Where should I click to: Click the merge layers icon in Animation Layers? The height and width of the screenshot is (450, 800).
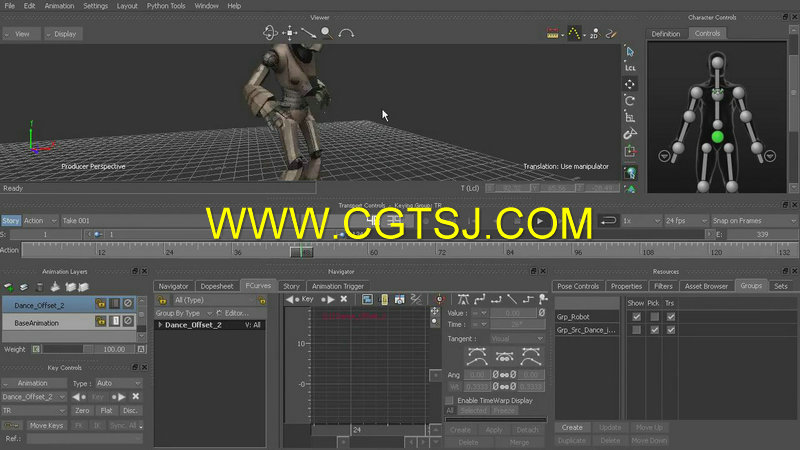coord(55,287)
